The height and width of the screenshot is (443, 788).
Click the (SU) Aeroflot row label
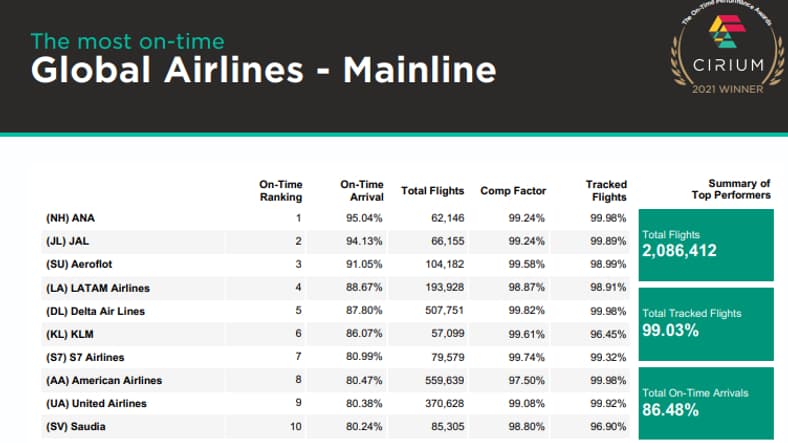(x=81, y=264)
